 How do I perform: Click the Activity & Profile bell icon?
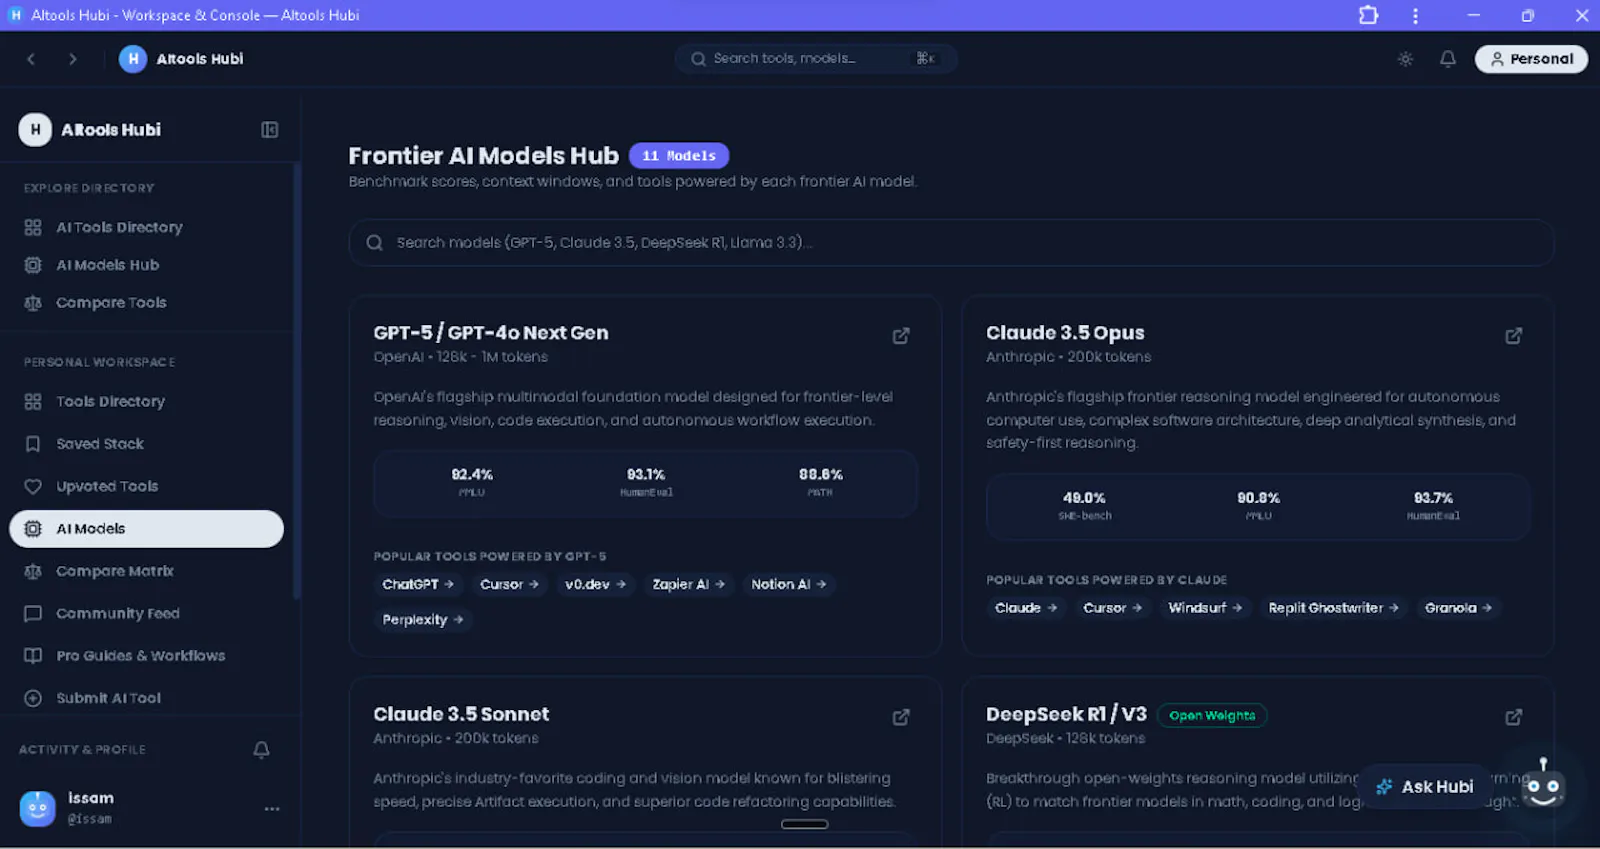261,749
